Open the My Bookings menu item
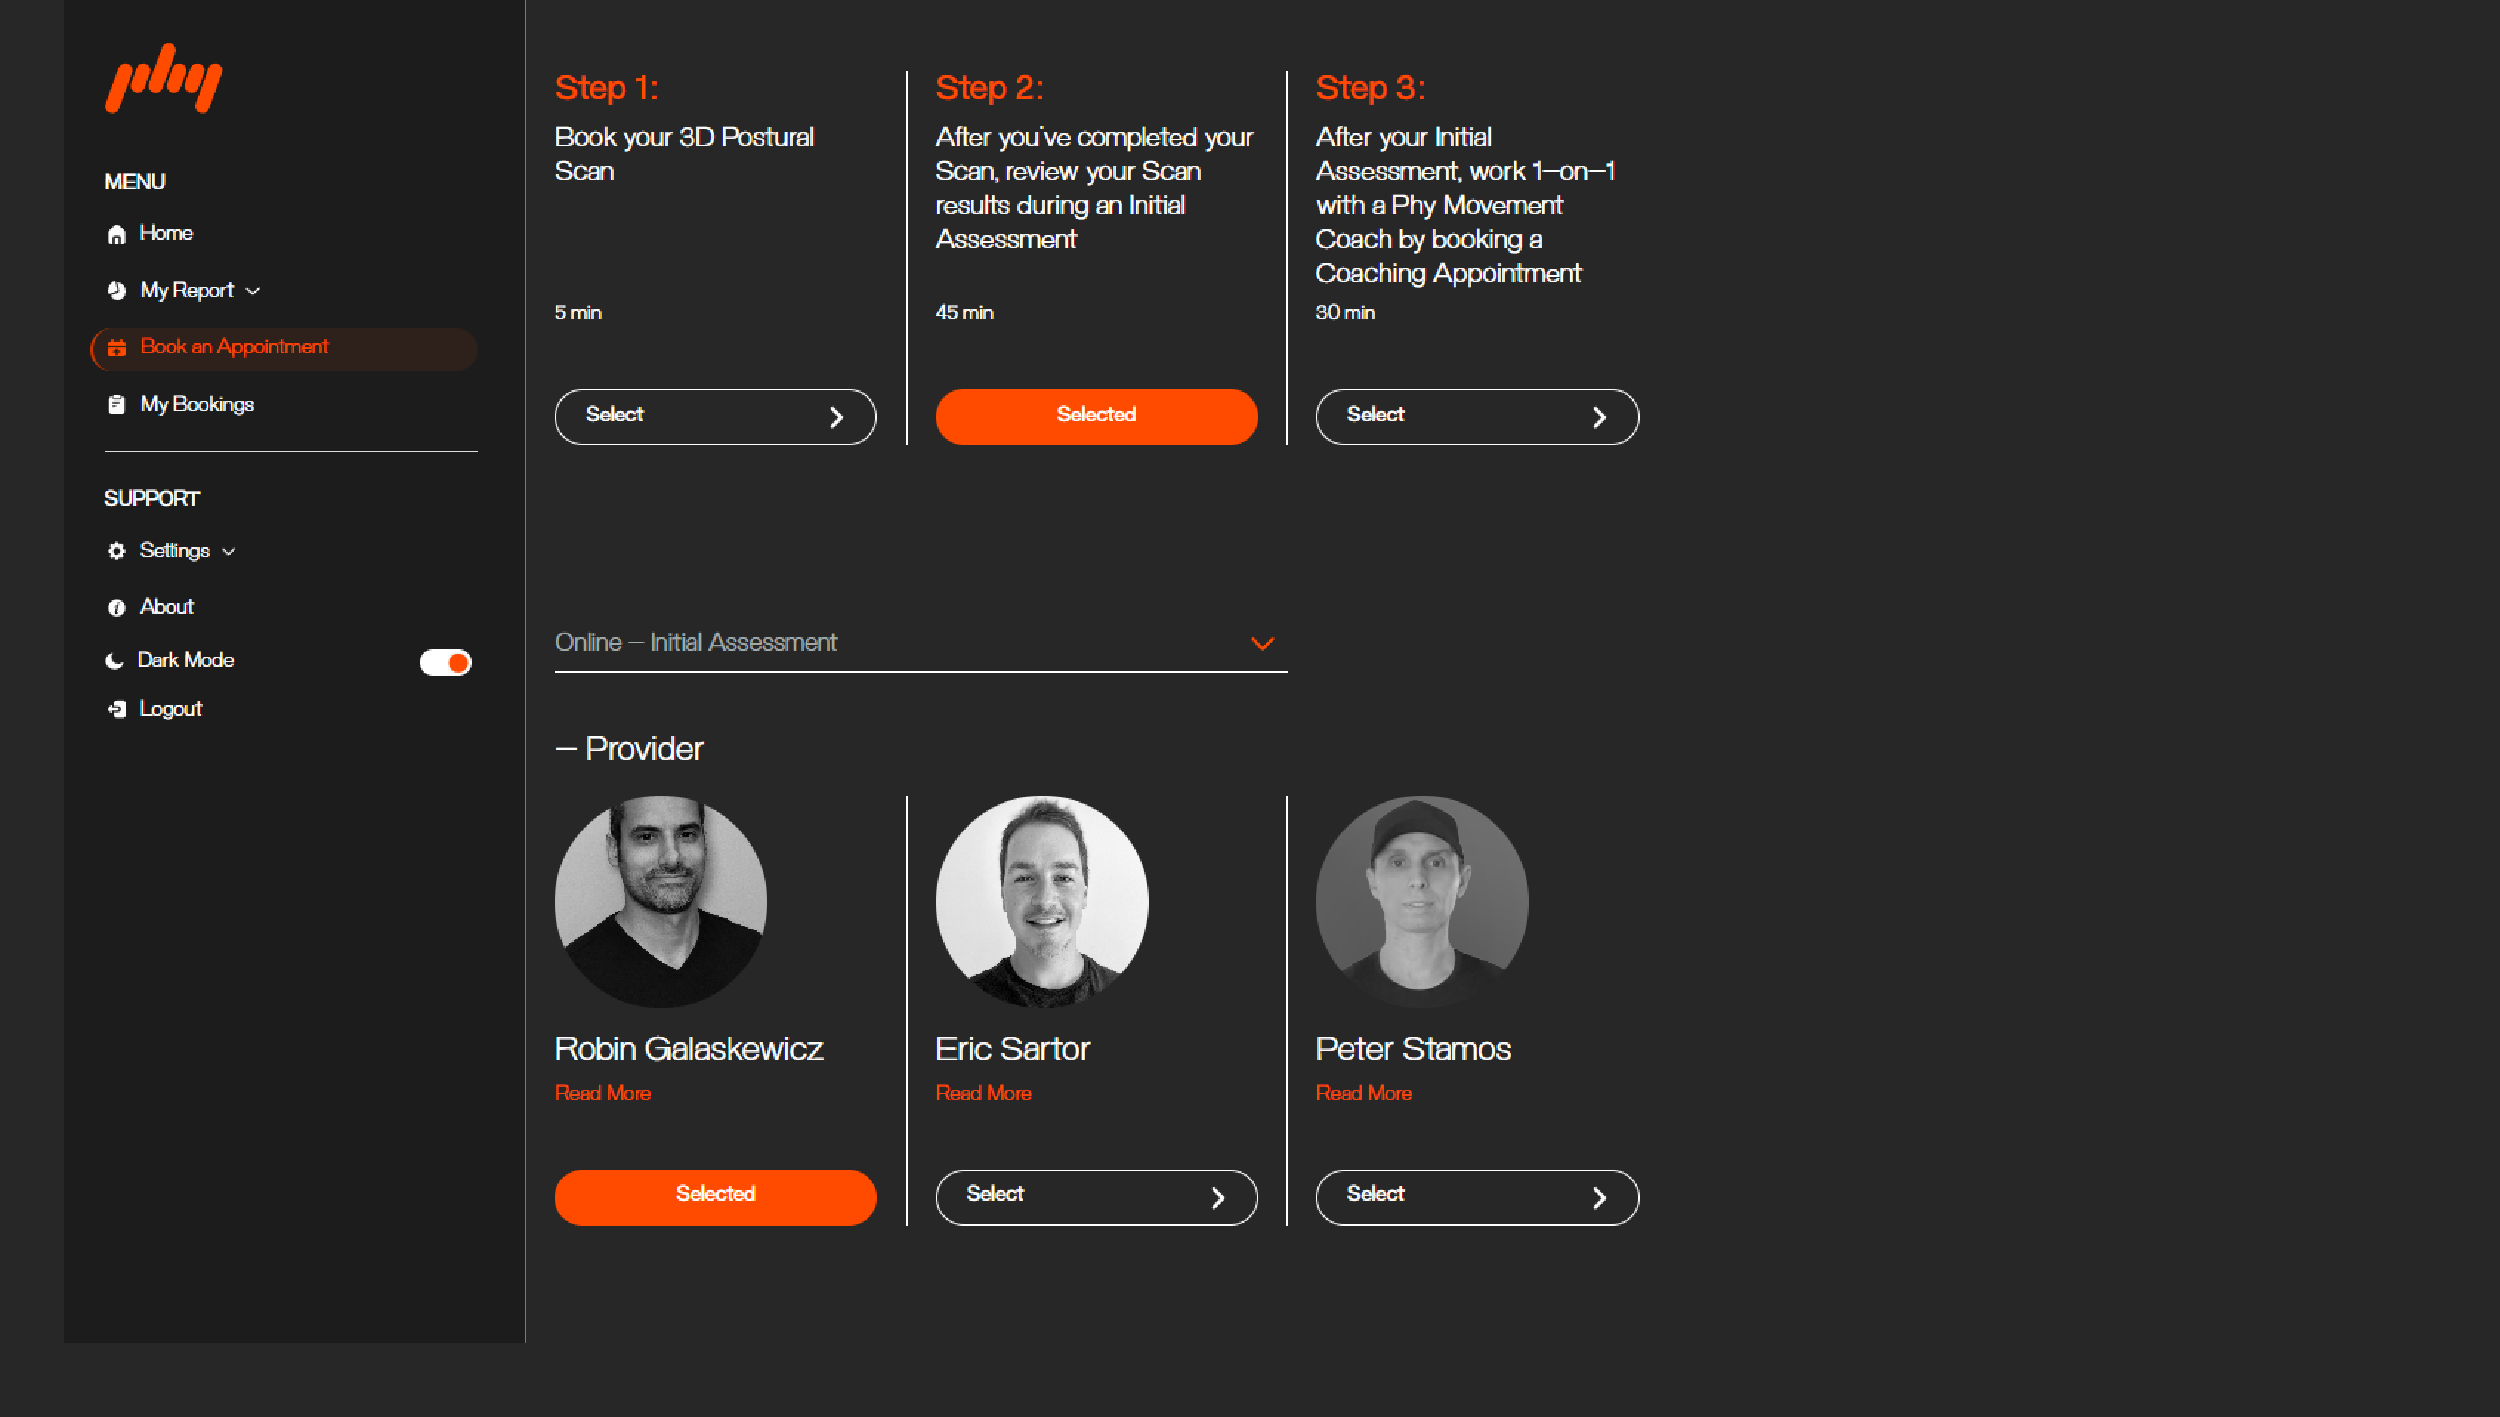The height and width of the screenshot is (1417, 2500). [197, 405]
